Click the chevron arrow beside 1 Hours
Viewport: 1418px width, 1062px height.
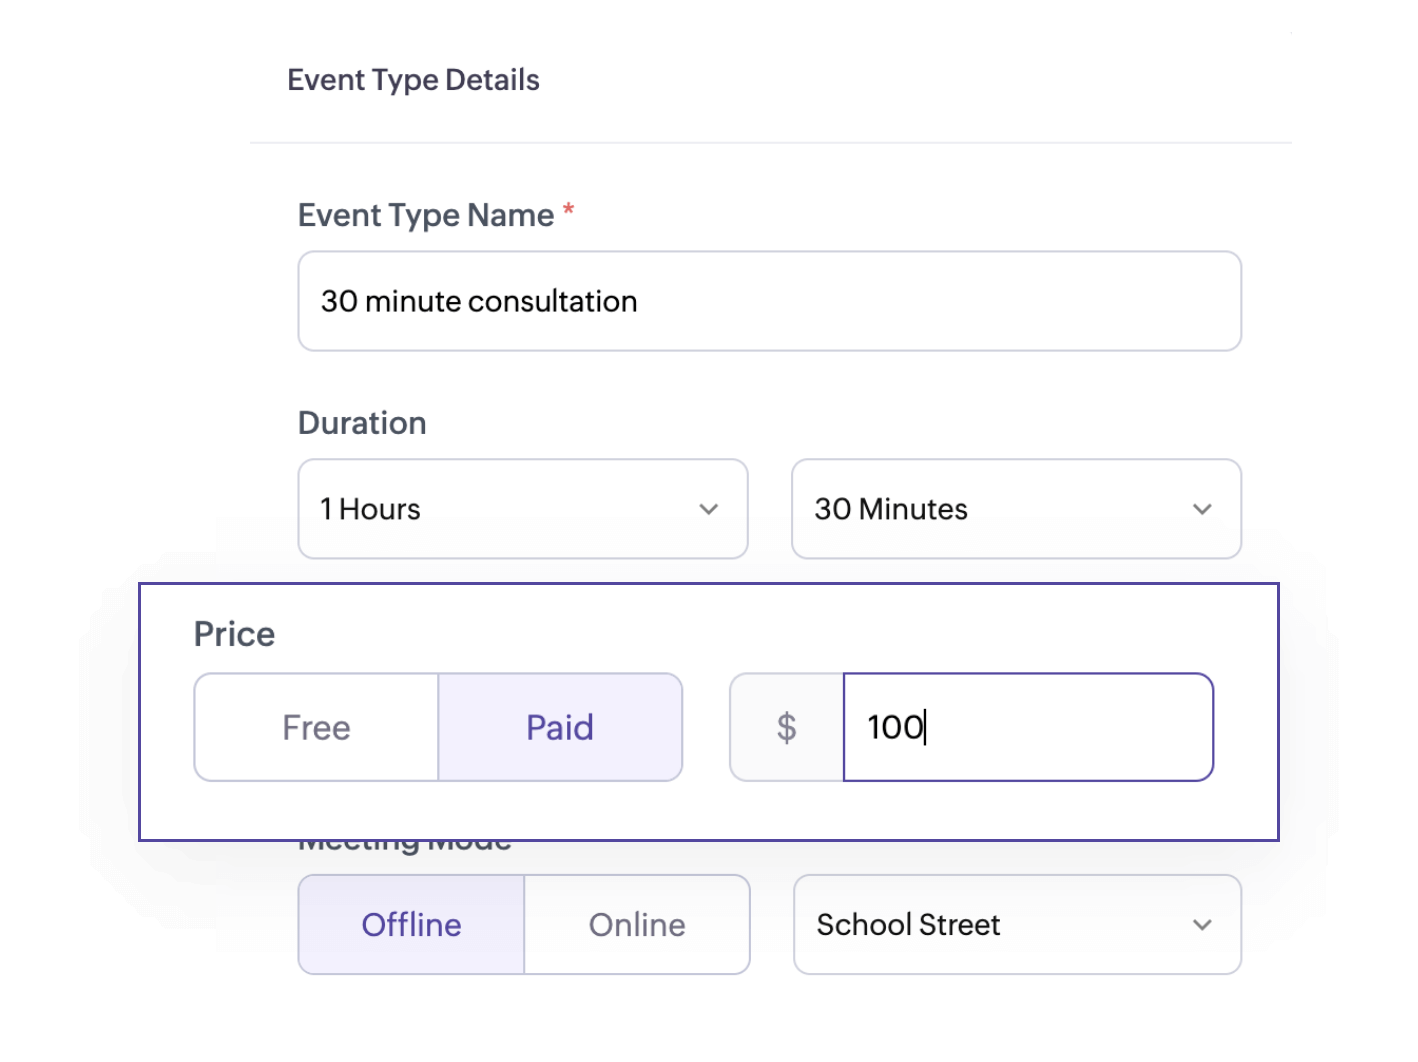pos(709,509)
